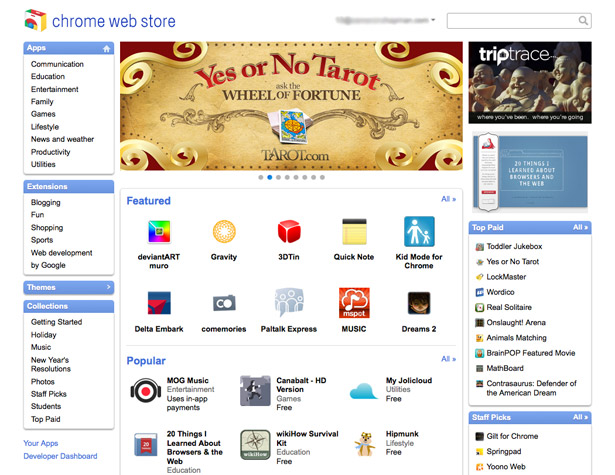Open the mspot MUSIC icon
The width and height of the screenshot is (615, 475).
click(354, 303)
